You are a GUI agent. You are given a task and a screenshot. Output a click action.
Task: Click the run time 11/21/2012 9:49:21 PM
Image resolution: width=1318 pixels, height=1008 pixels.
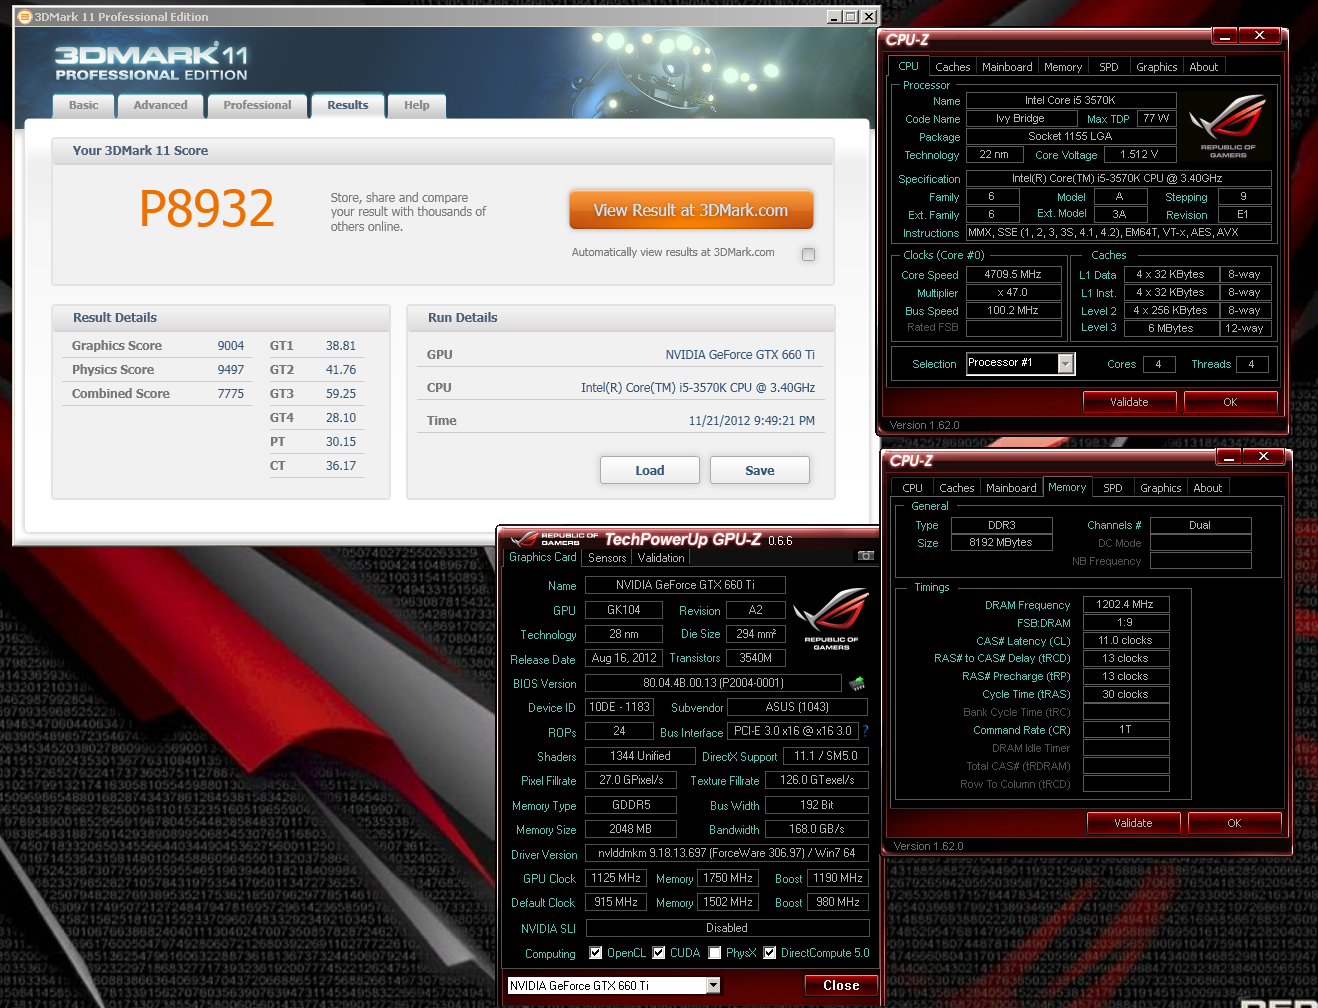752,420
